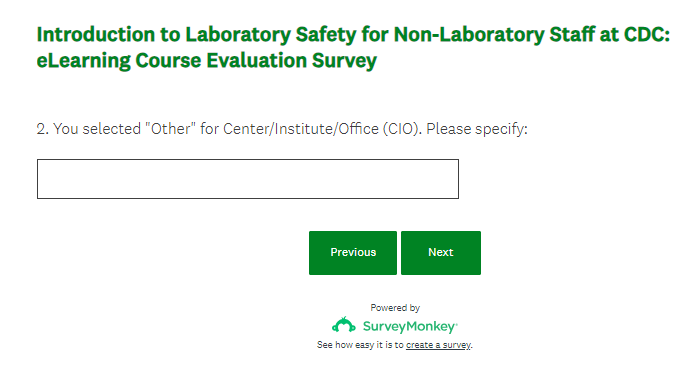The image size is (693, 367).
Task: Click the question number "2."
Action: (42, 129)
